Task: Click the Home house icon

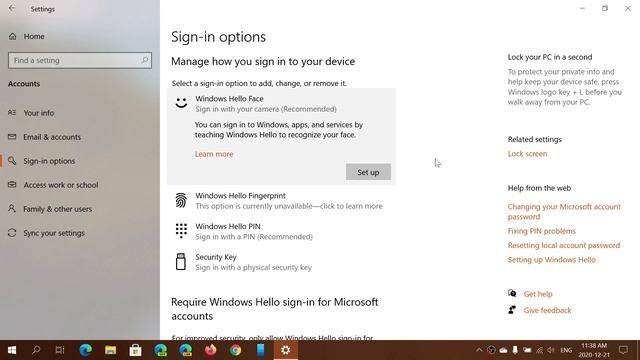Action: [13, 36]
